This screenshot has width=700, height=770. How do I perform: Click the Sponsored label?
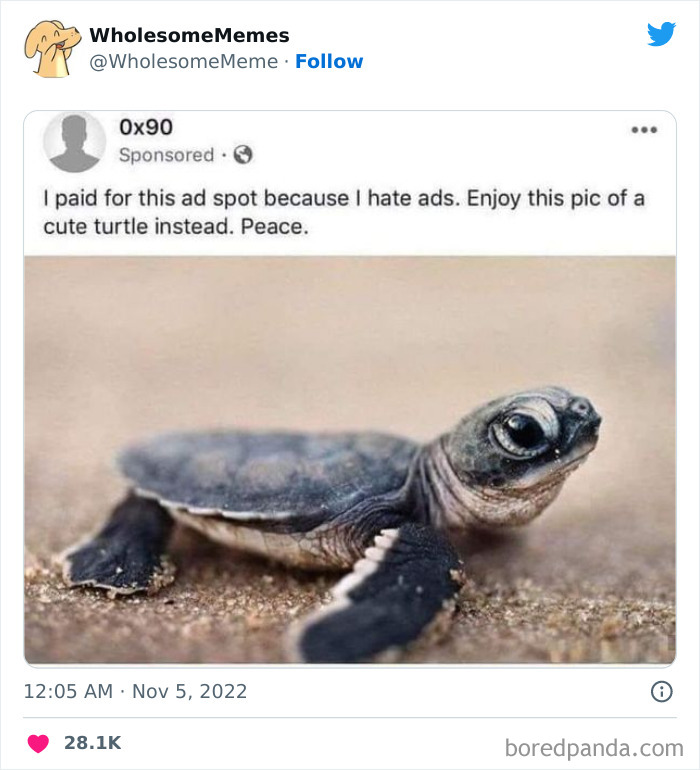click(166, 155)
